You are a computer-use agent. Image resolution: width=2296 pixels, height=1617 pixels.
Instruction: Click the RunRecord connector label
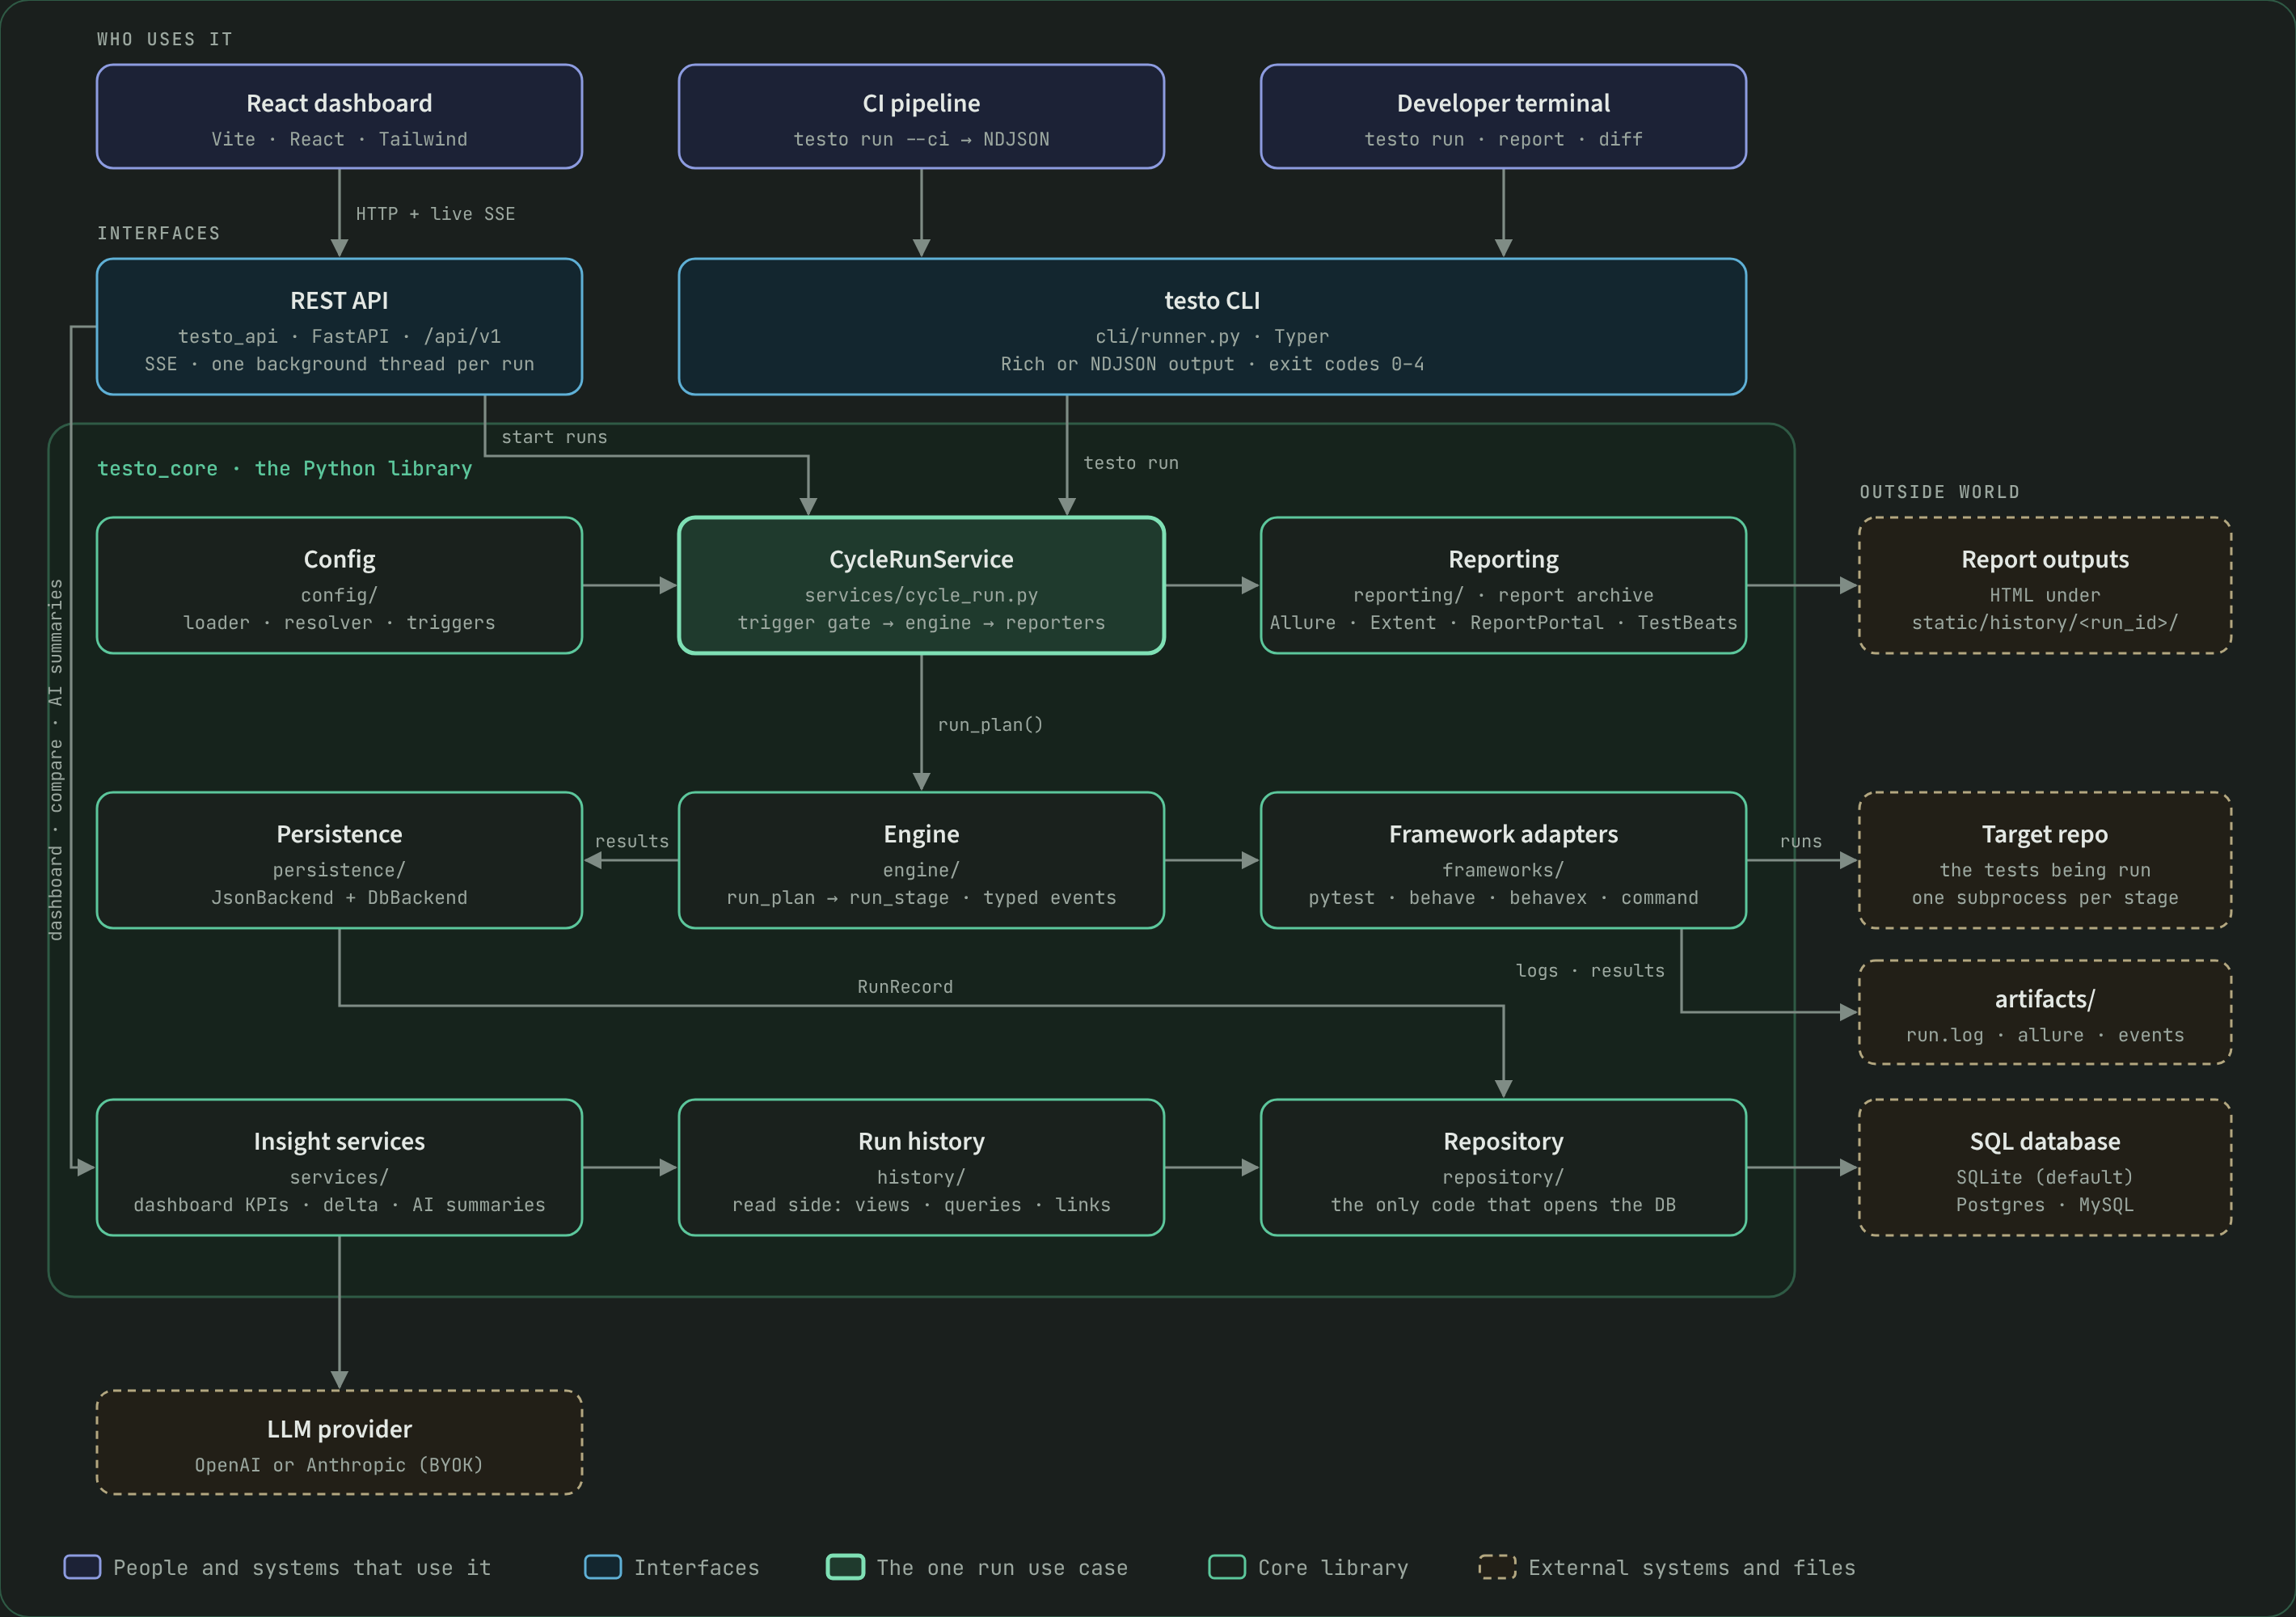(905, 987)
